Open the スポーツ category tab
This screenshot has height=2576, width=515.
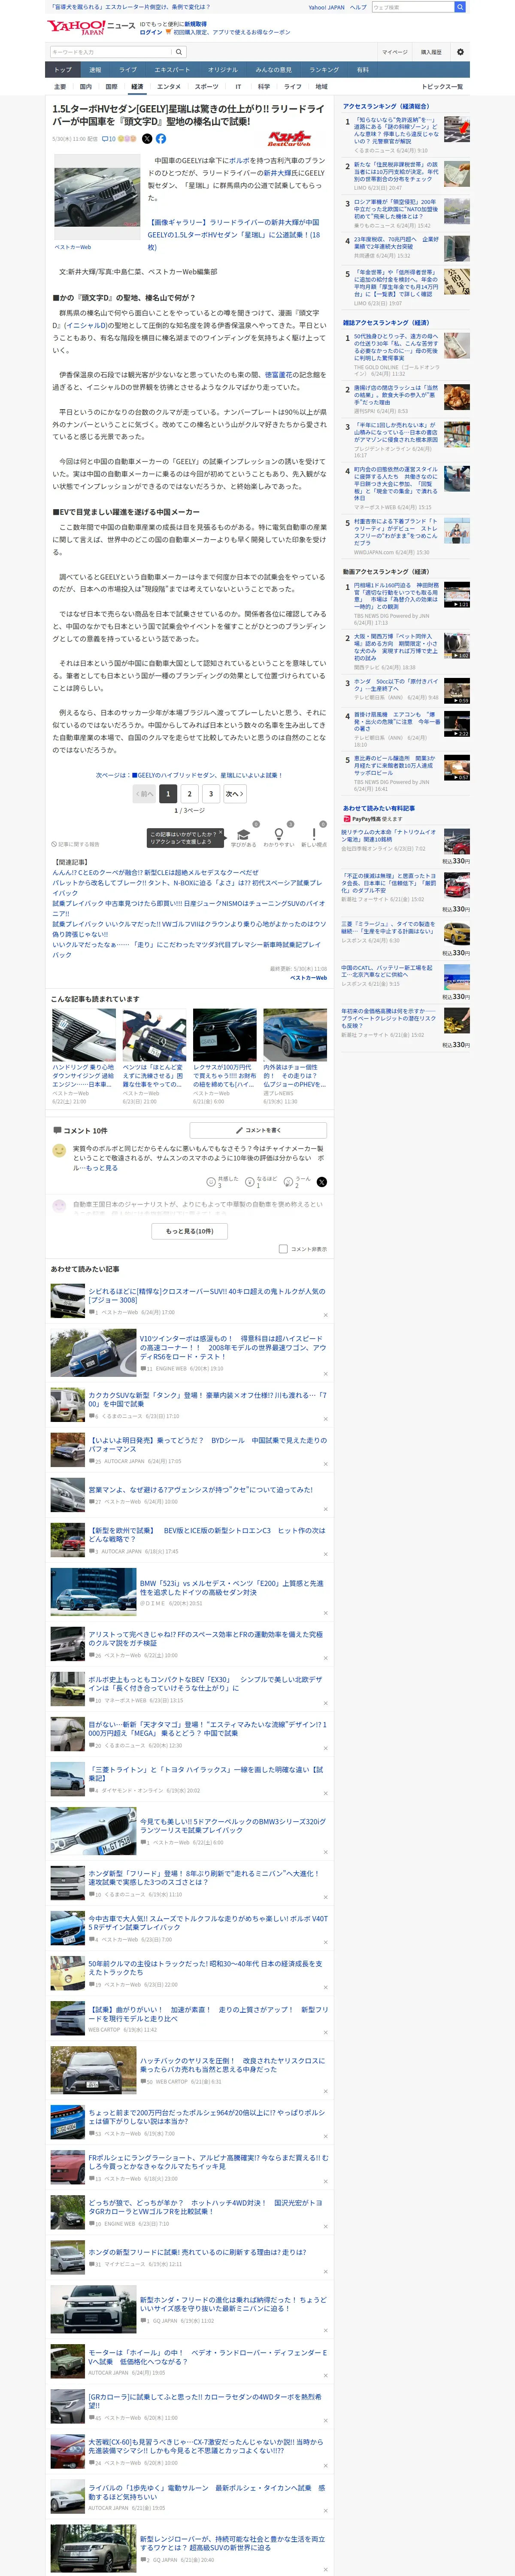(206, 87)
